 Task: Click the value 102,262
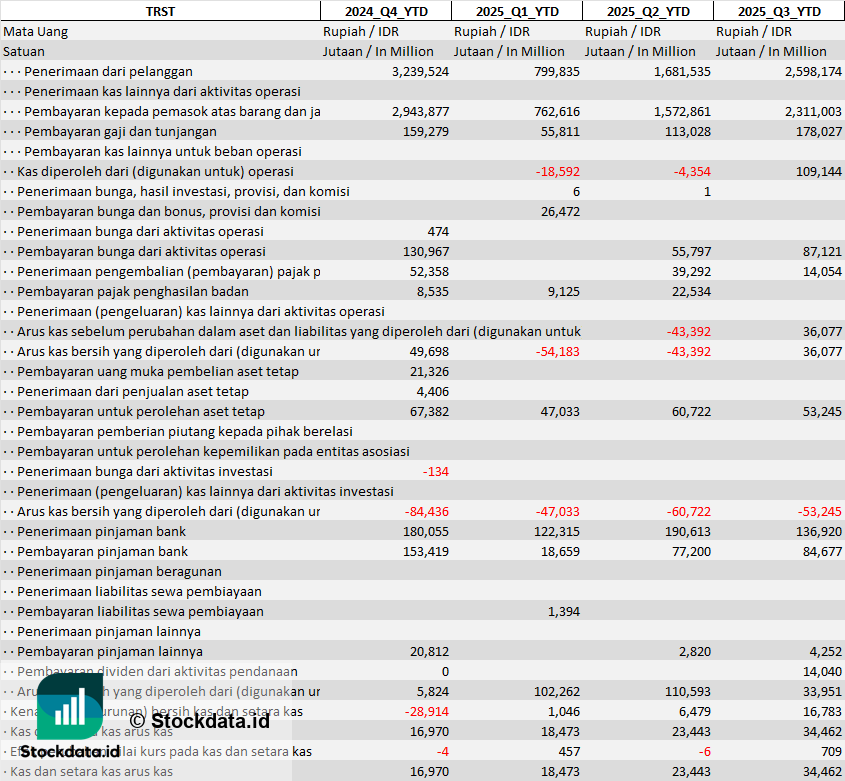point(557,692)
